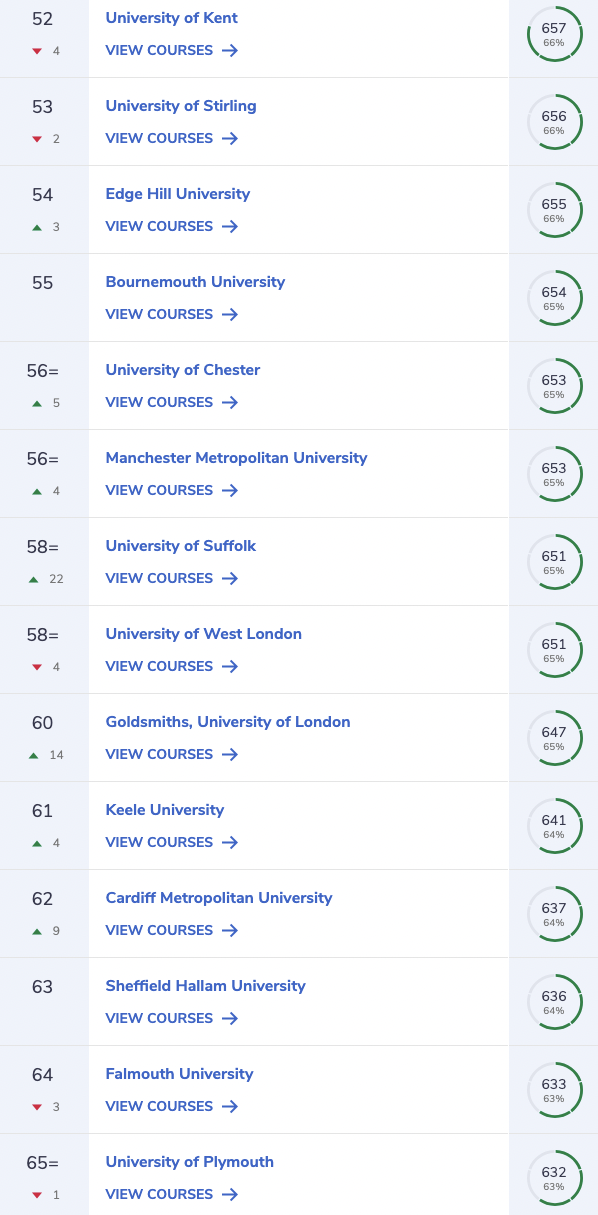The height and width of the screenshot is (1215, 598).
Task: Click the red down arrow under rank 52
Action: tap(37, 50)
